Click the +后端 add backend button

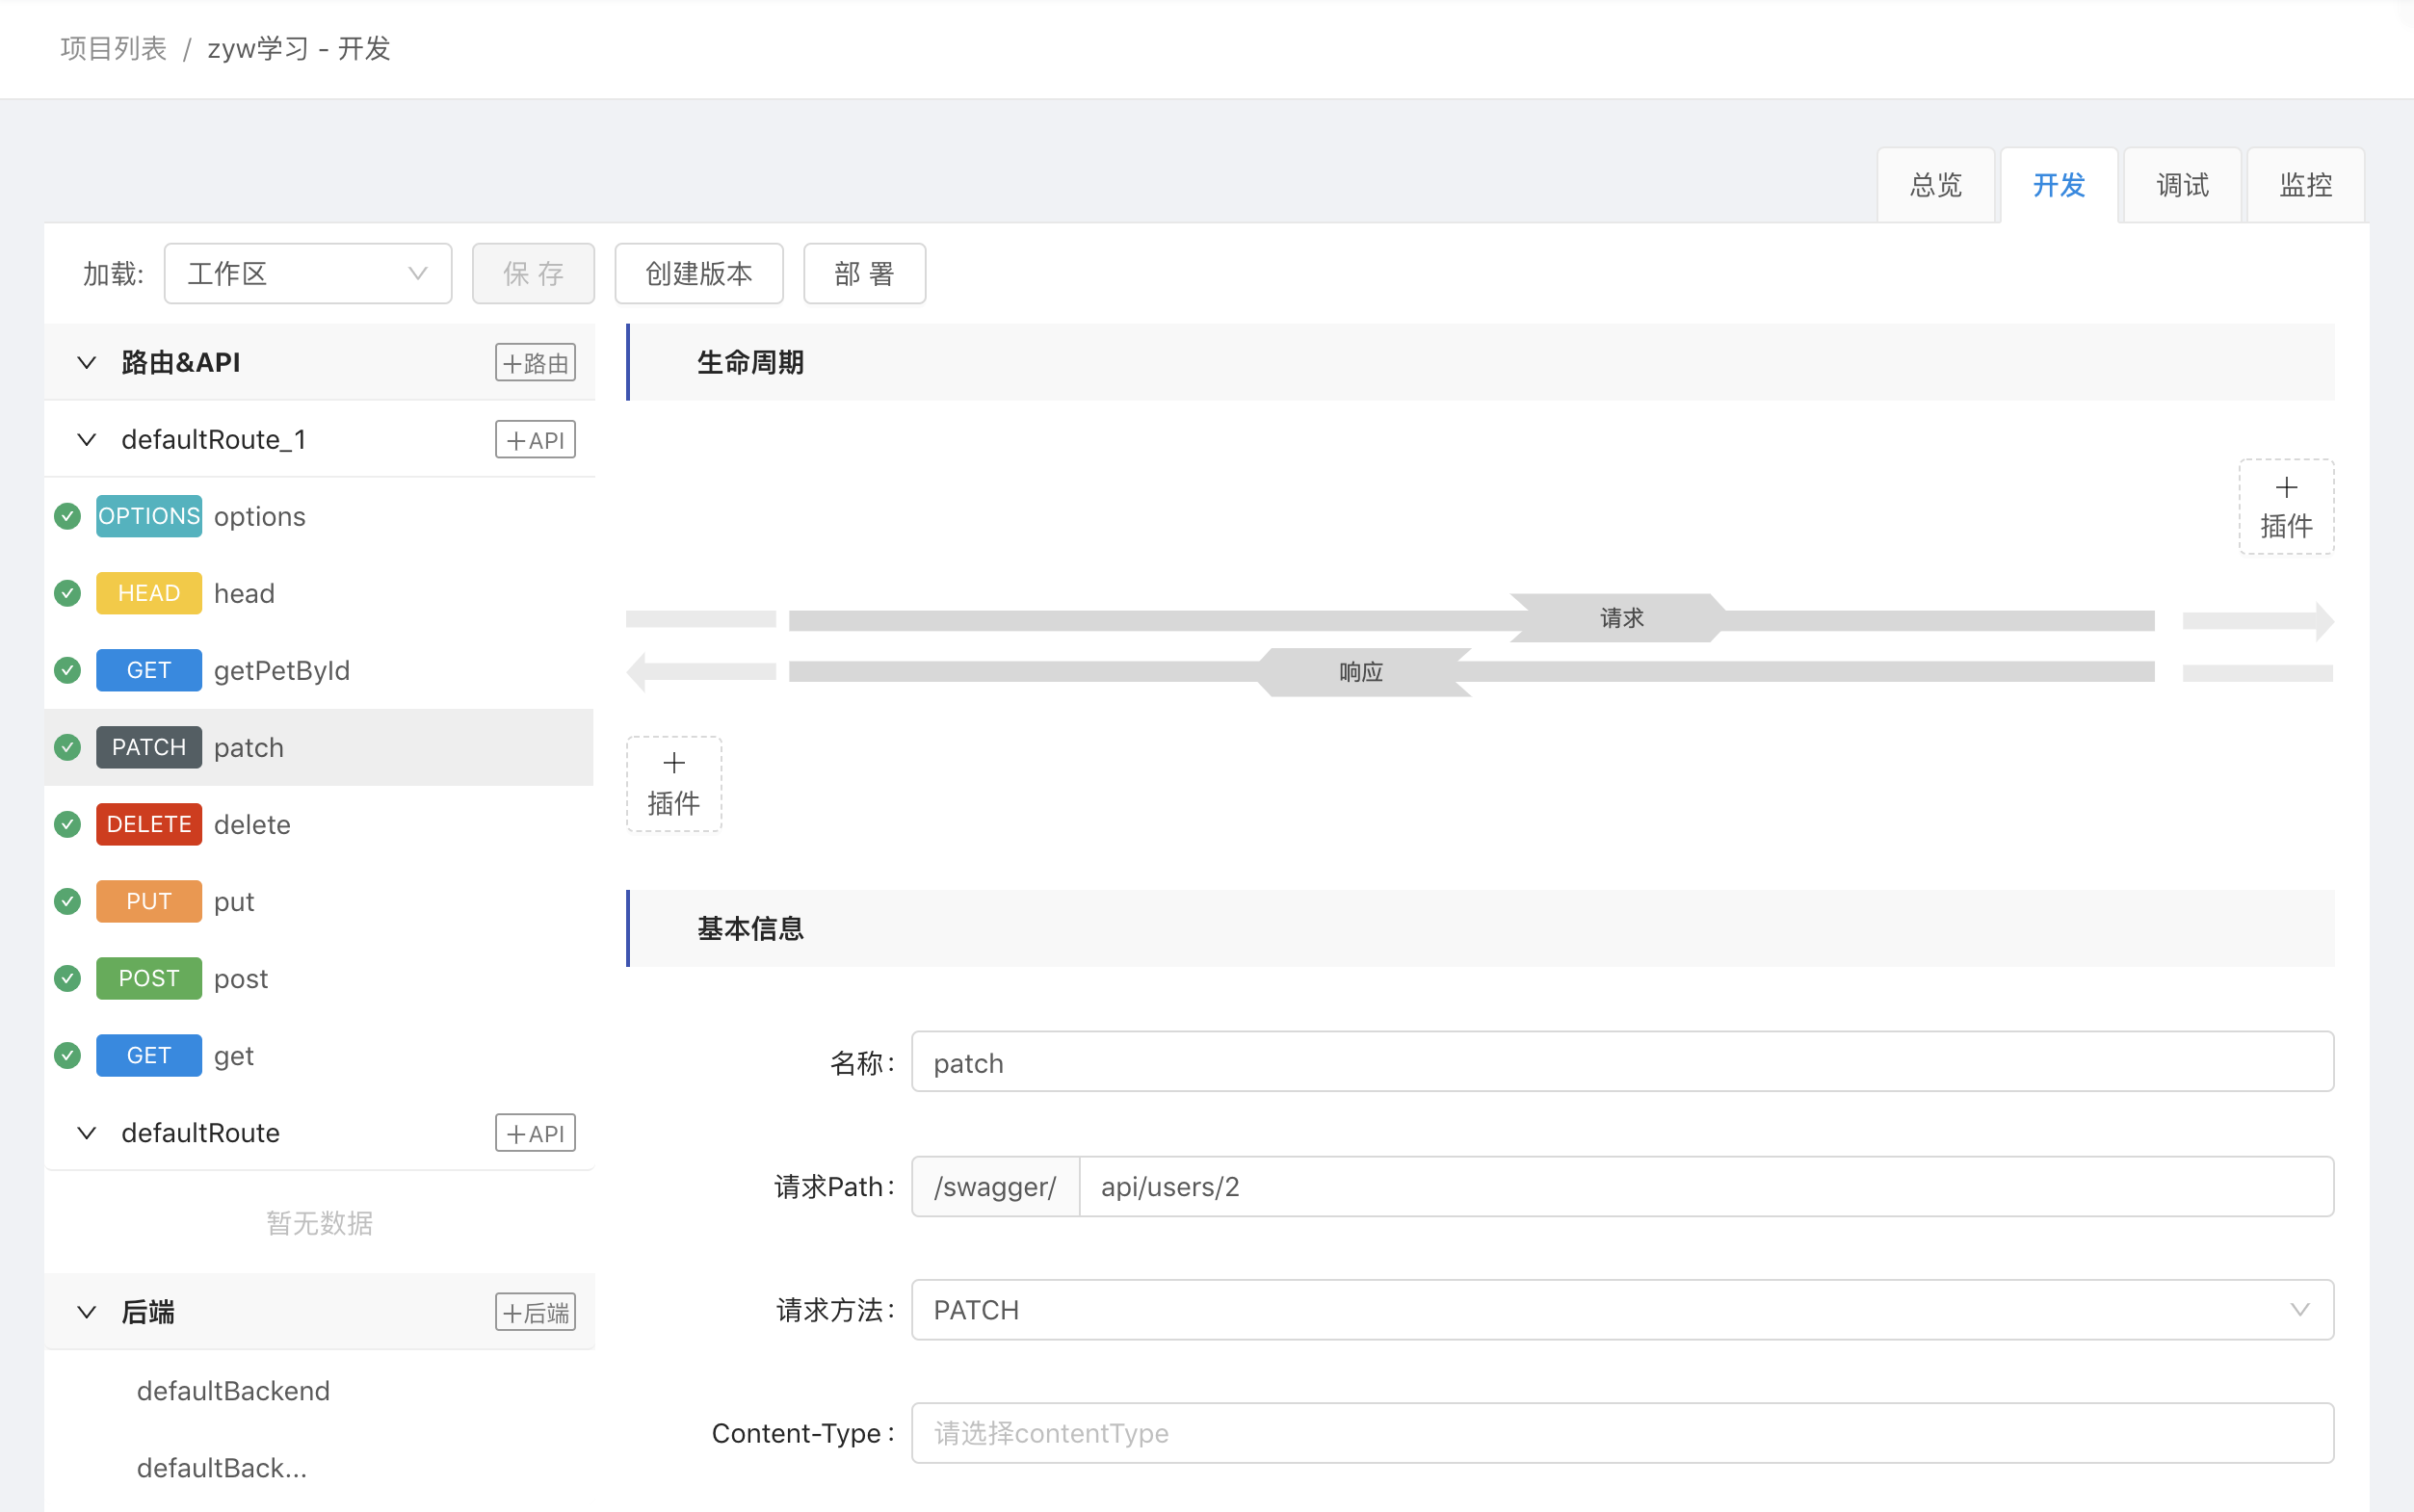coord(535,1312)
